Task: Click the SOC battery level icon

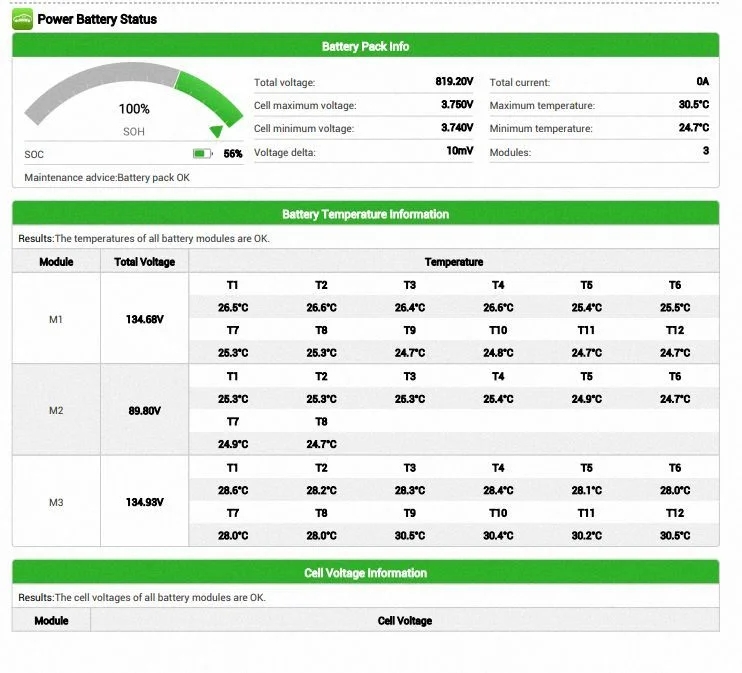Action: (x=203, y=154)
